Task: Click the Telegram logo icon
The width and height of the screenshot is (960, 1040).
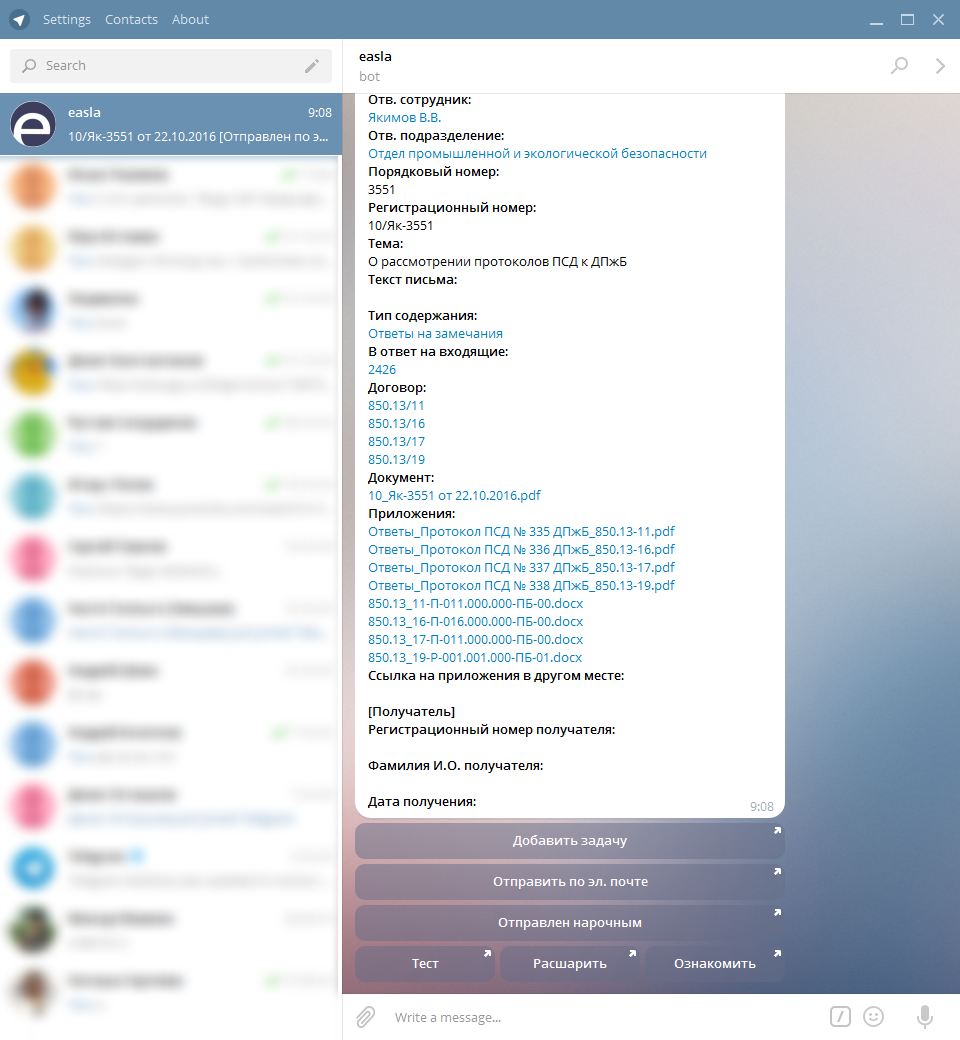Action: point(19,19)
